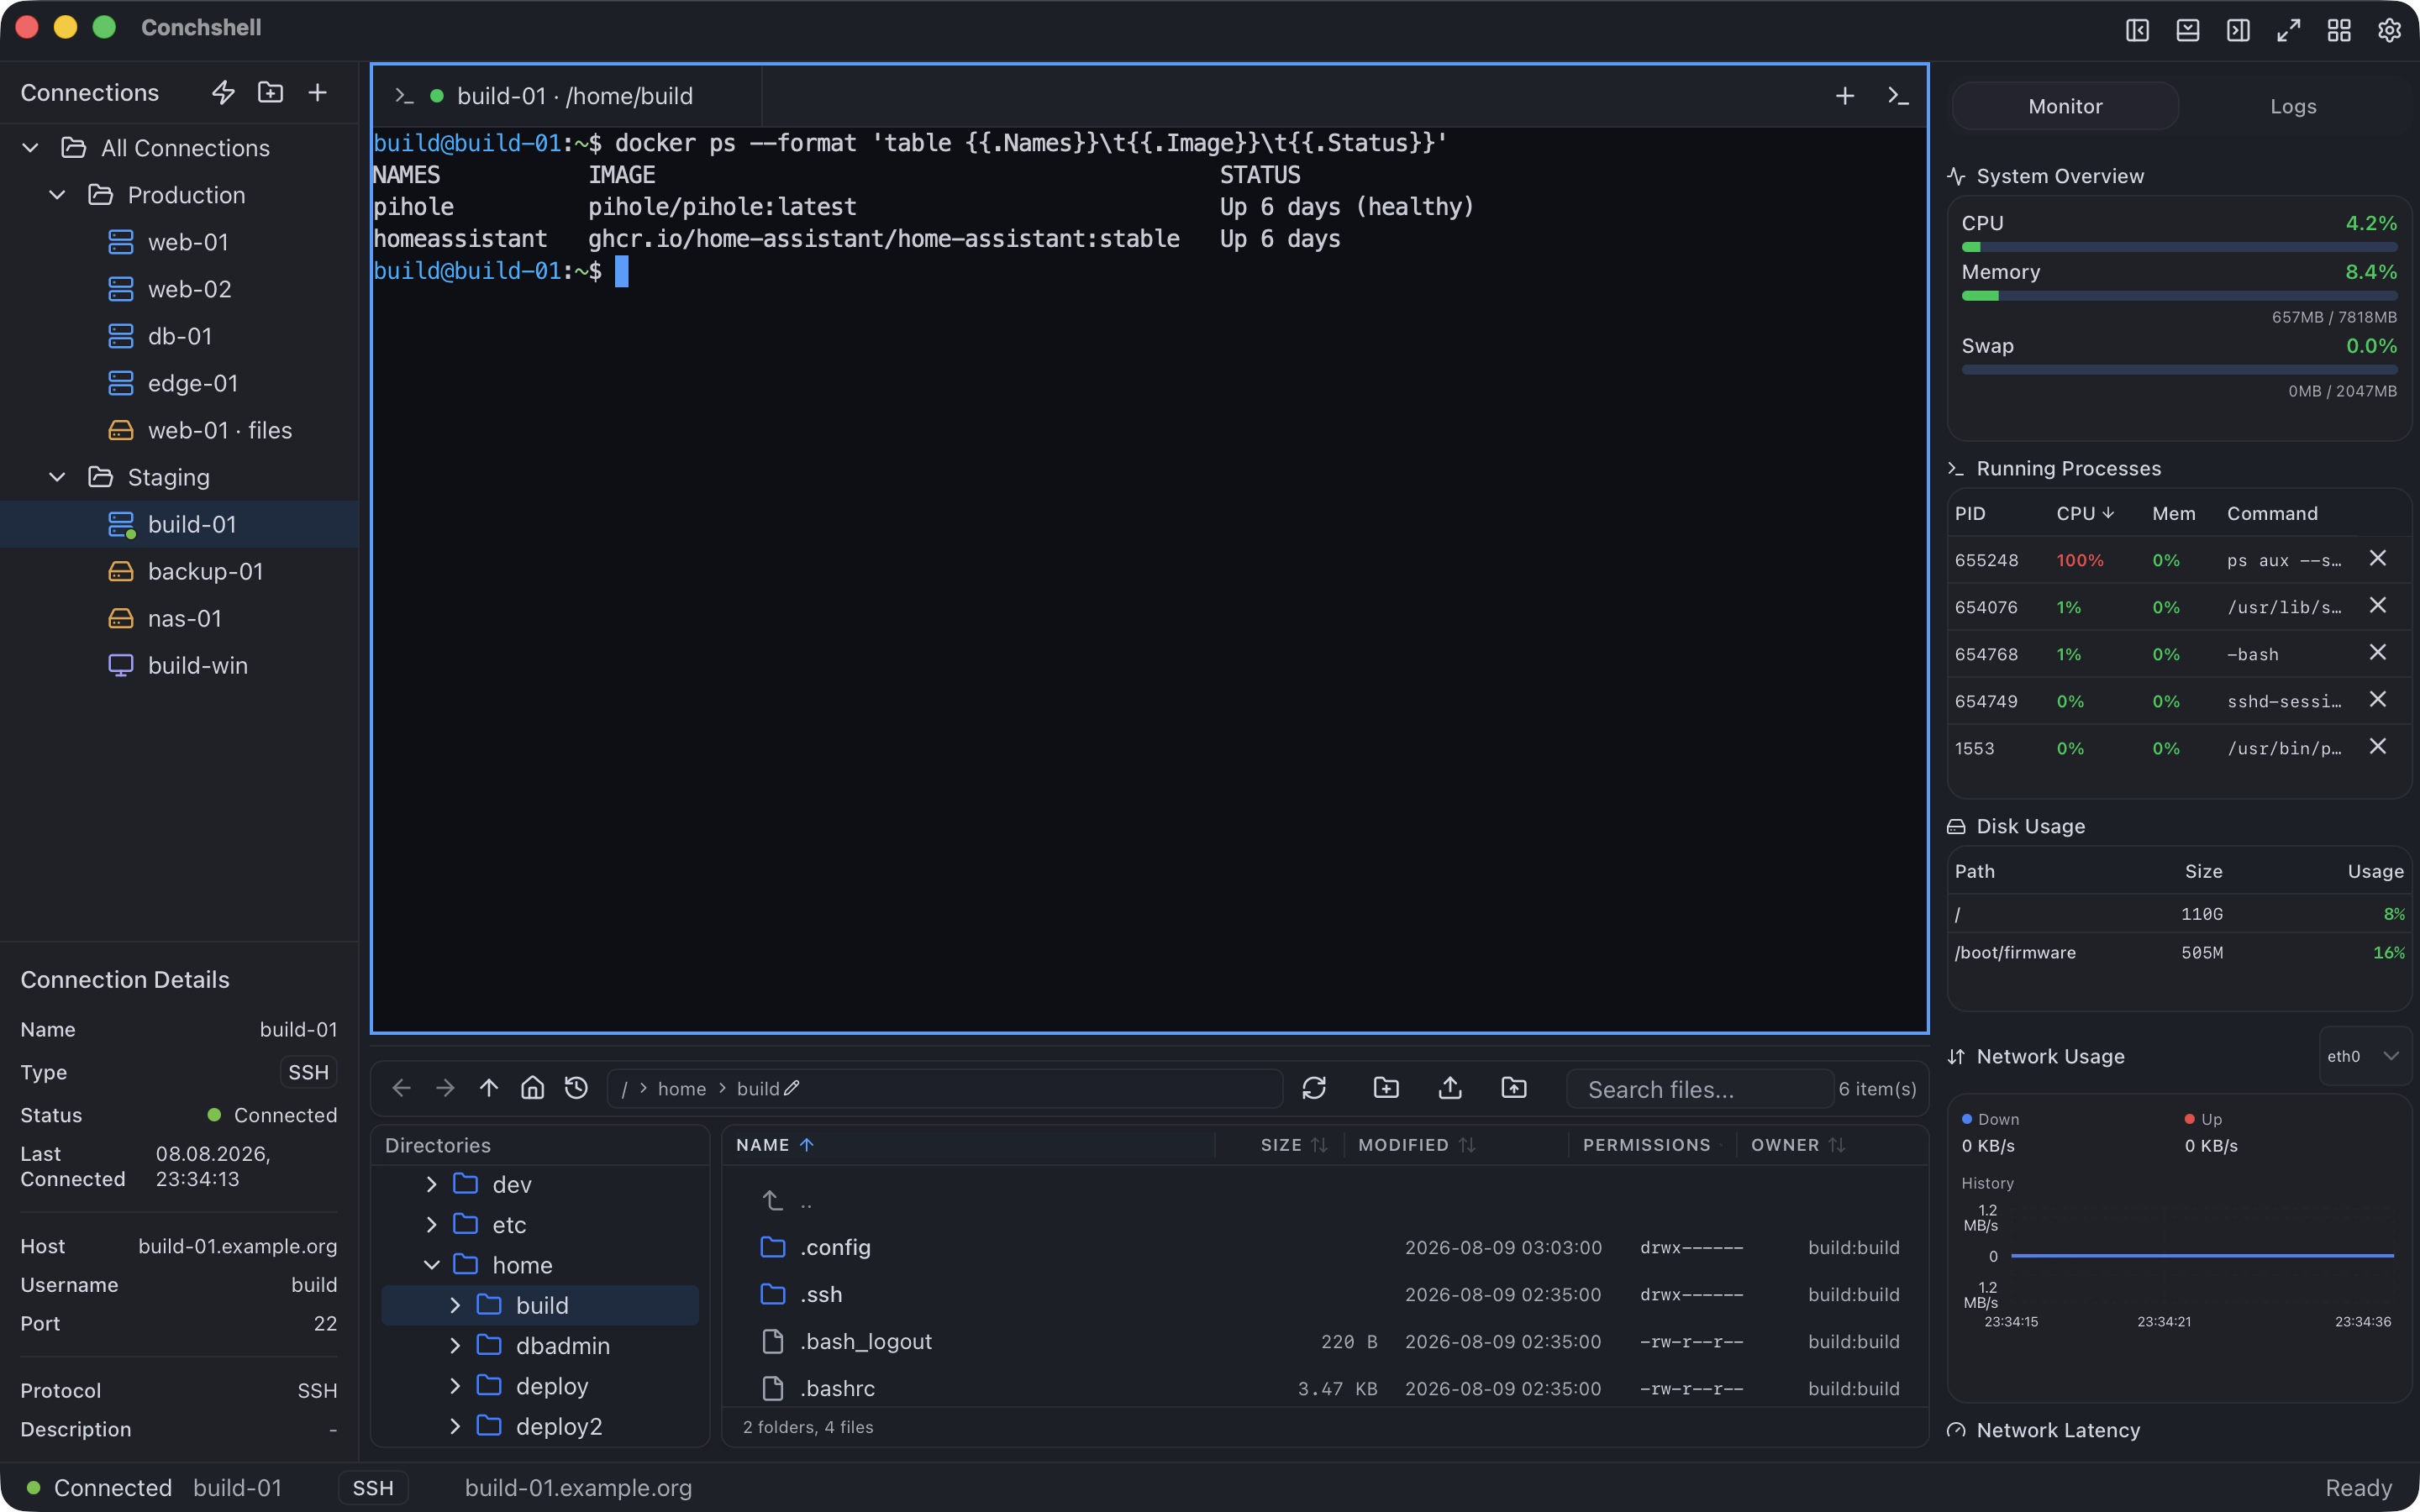Select the .bashrc file
The width and height of the screenshot is (2420, 1512).
1325,1388
